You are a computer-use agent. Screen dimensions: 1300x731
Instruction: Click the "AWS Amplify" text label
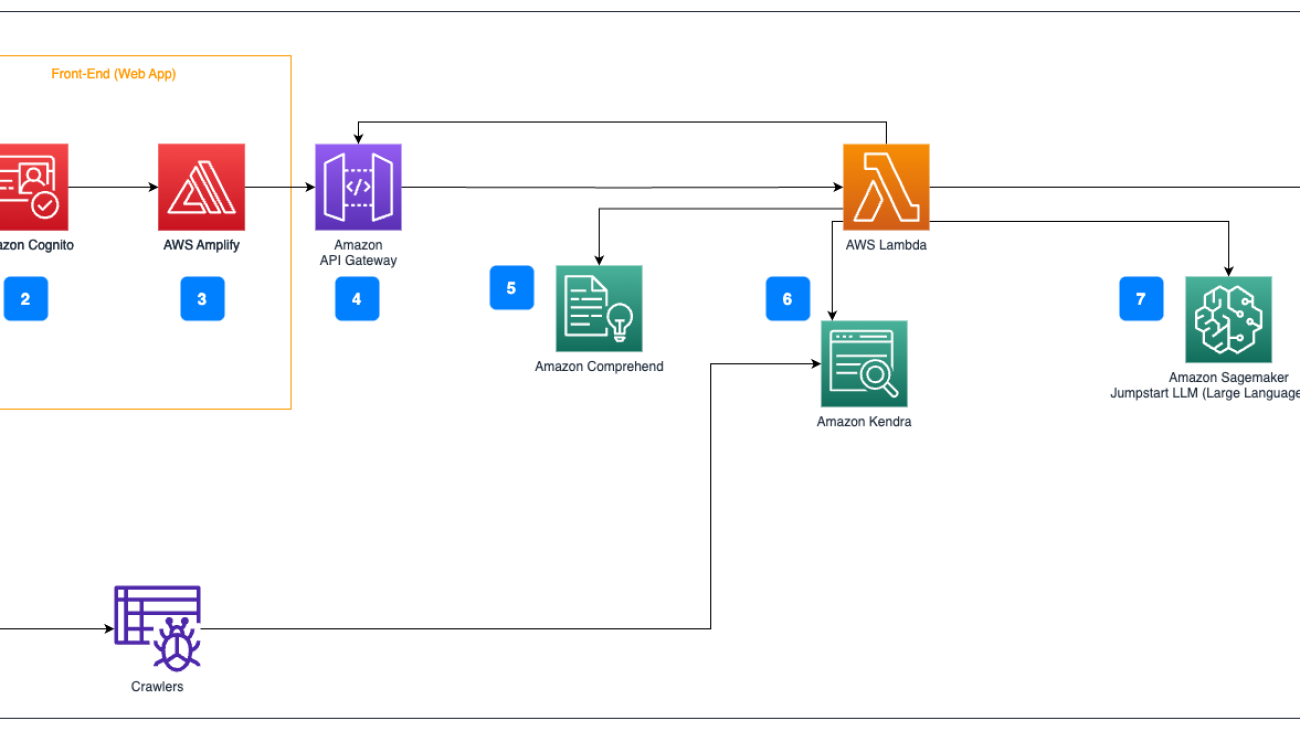tap(201, 245)
